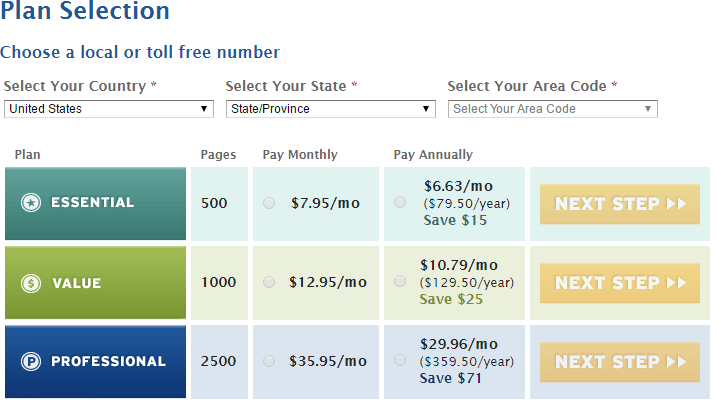Click the Essential plan banner label

coord(92,202)
